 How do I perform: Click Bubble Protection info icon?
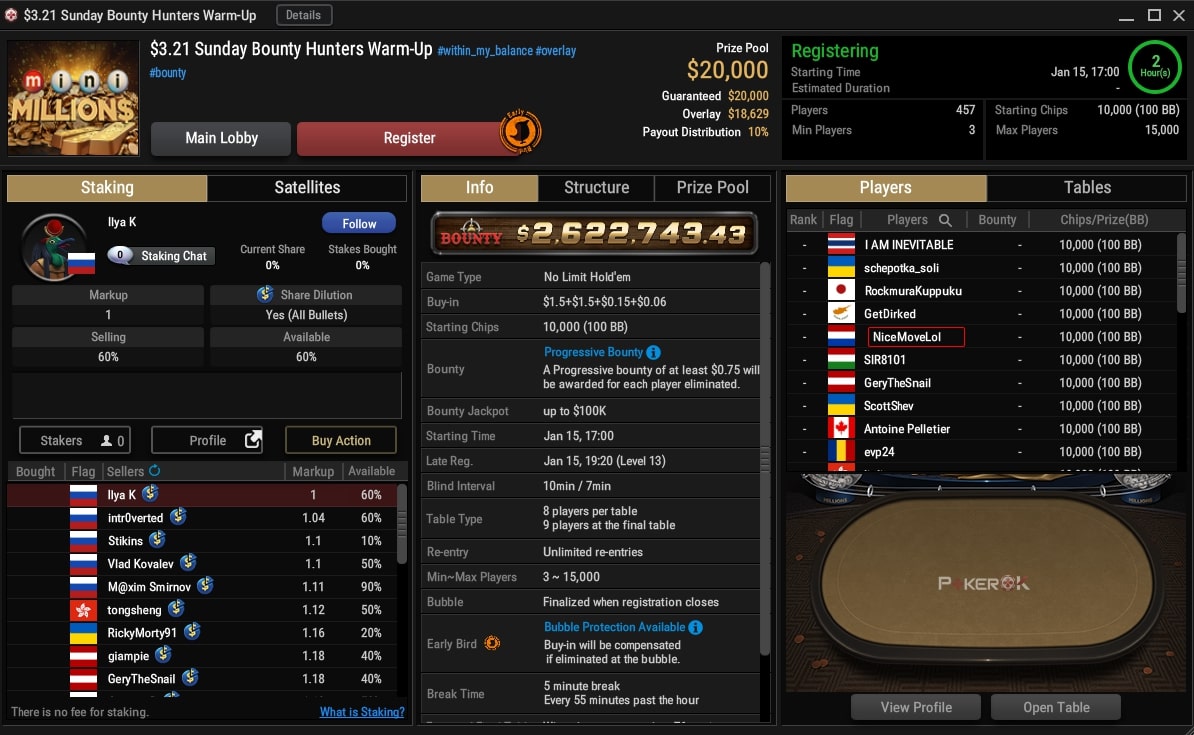click(x=695, y=628)
